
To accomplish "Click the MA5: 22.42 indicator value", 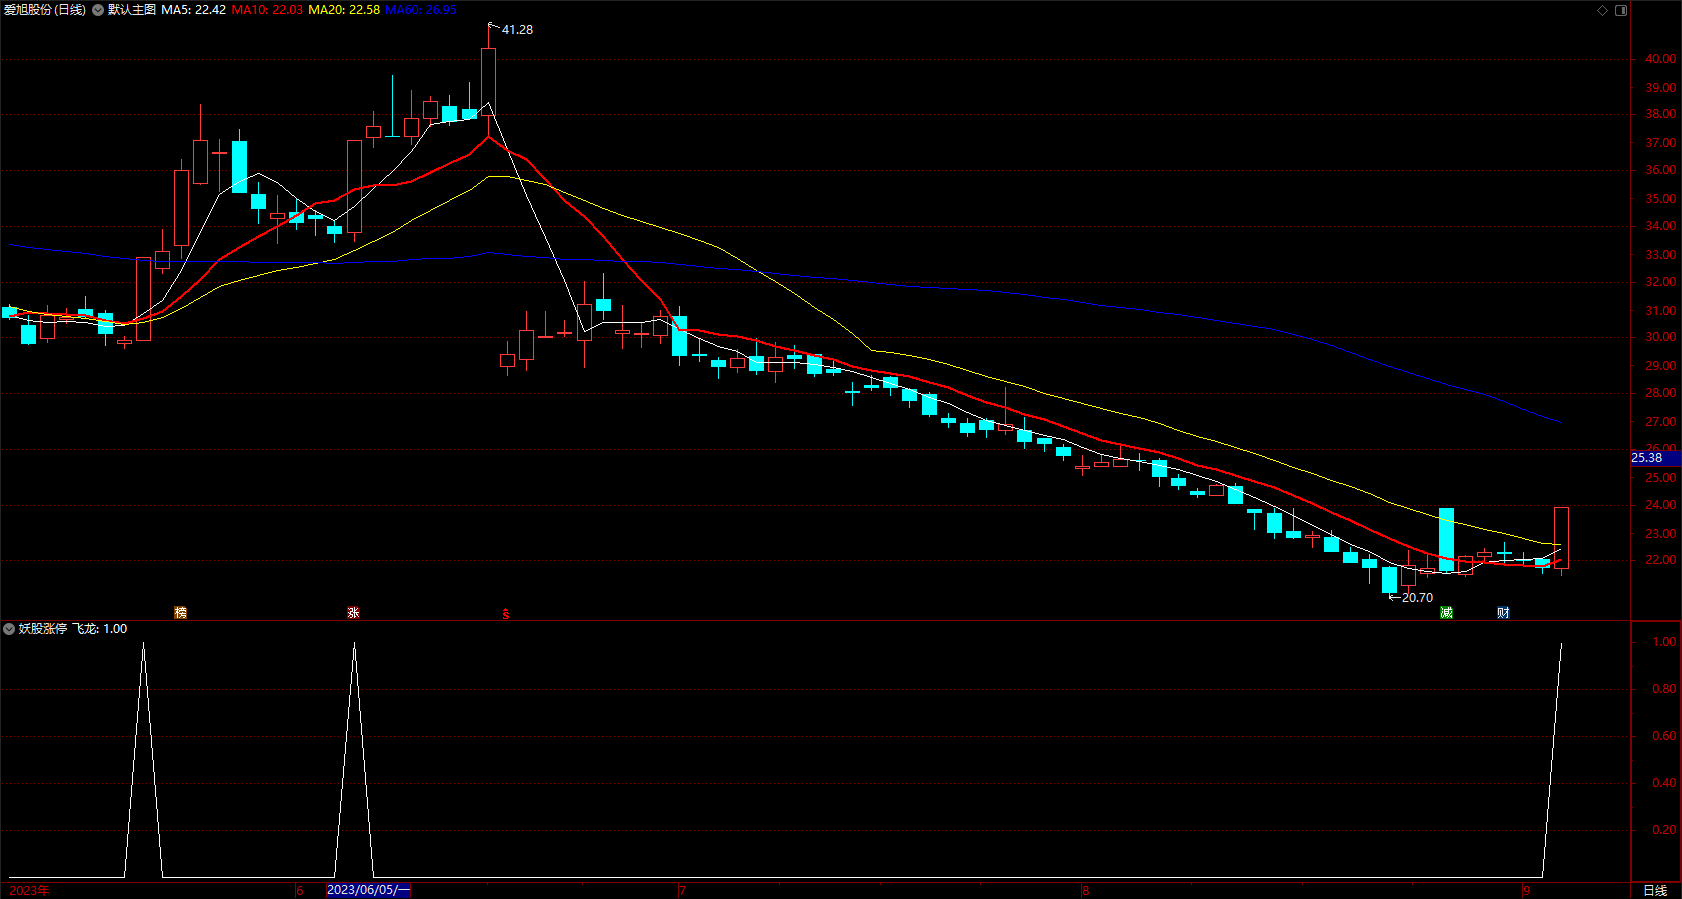I will click(x=194, y=10).
